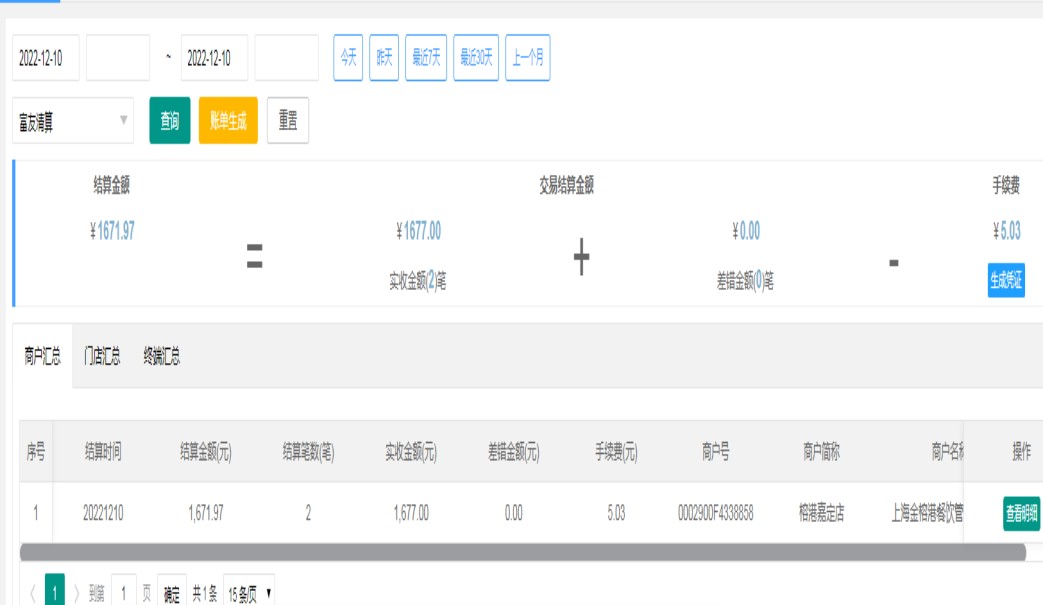Viewport: 1043px width, 605px height.
Task: Open the 富友清算 dropdown
Action: pyautogui.click(x=73, y=121)
